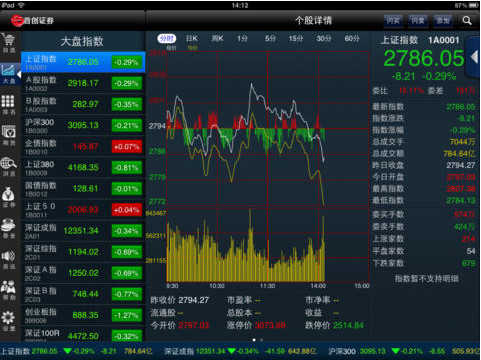Open the money bag icon in sidebar

9,197
